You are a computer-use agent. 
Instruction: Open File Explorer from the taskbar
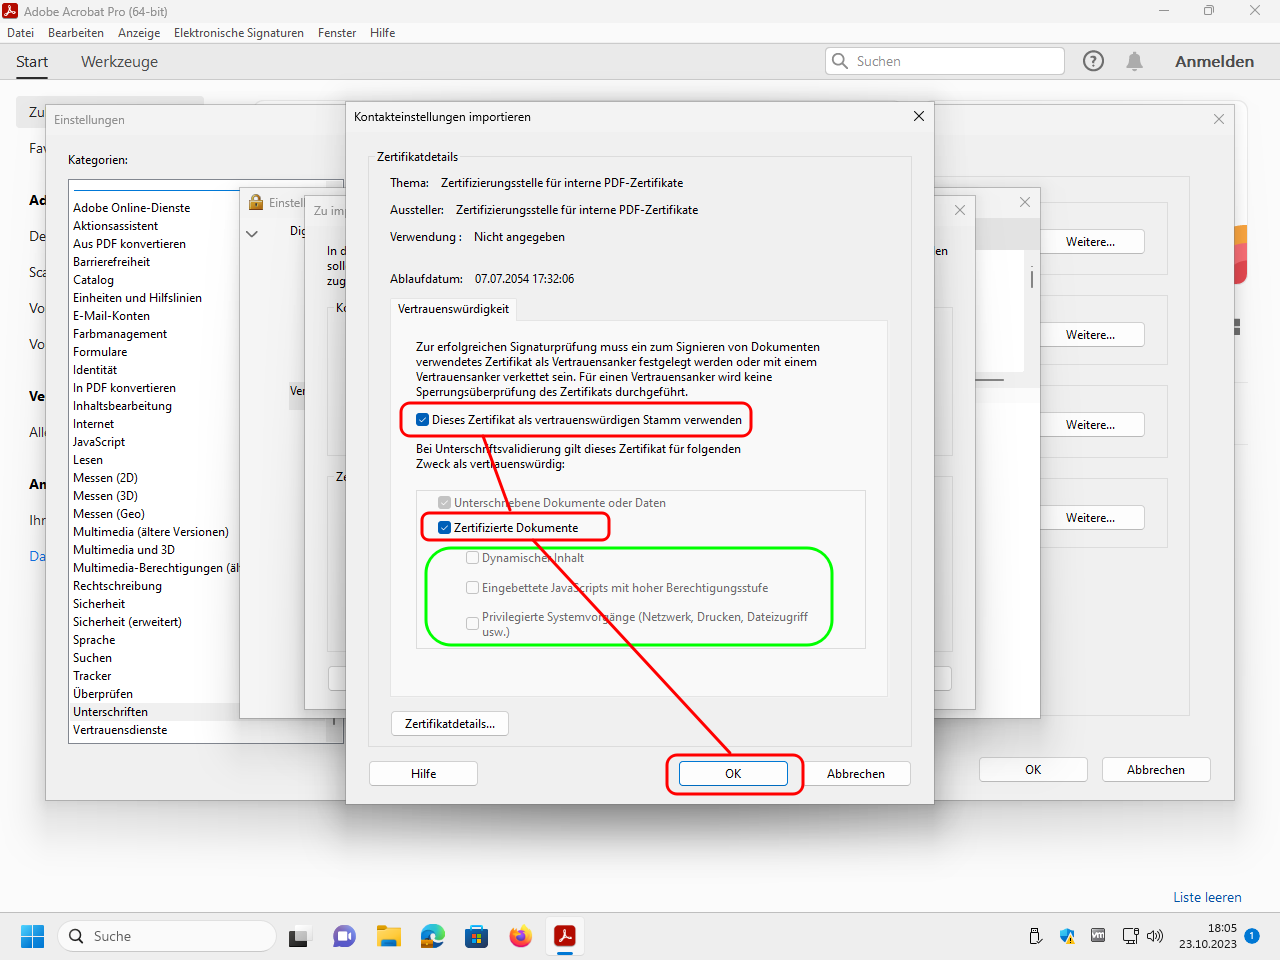tap(388, 936)
